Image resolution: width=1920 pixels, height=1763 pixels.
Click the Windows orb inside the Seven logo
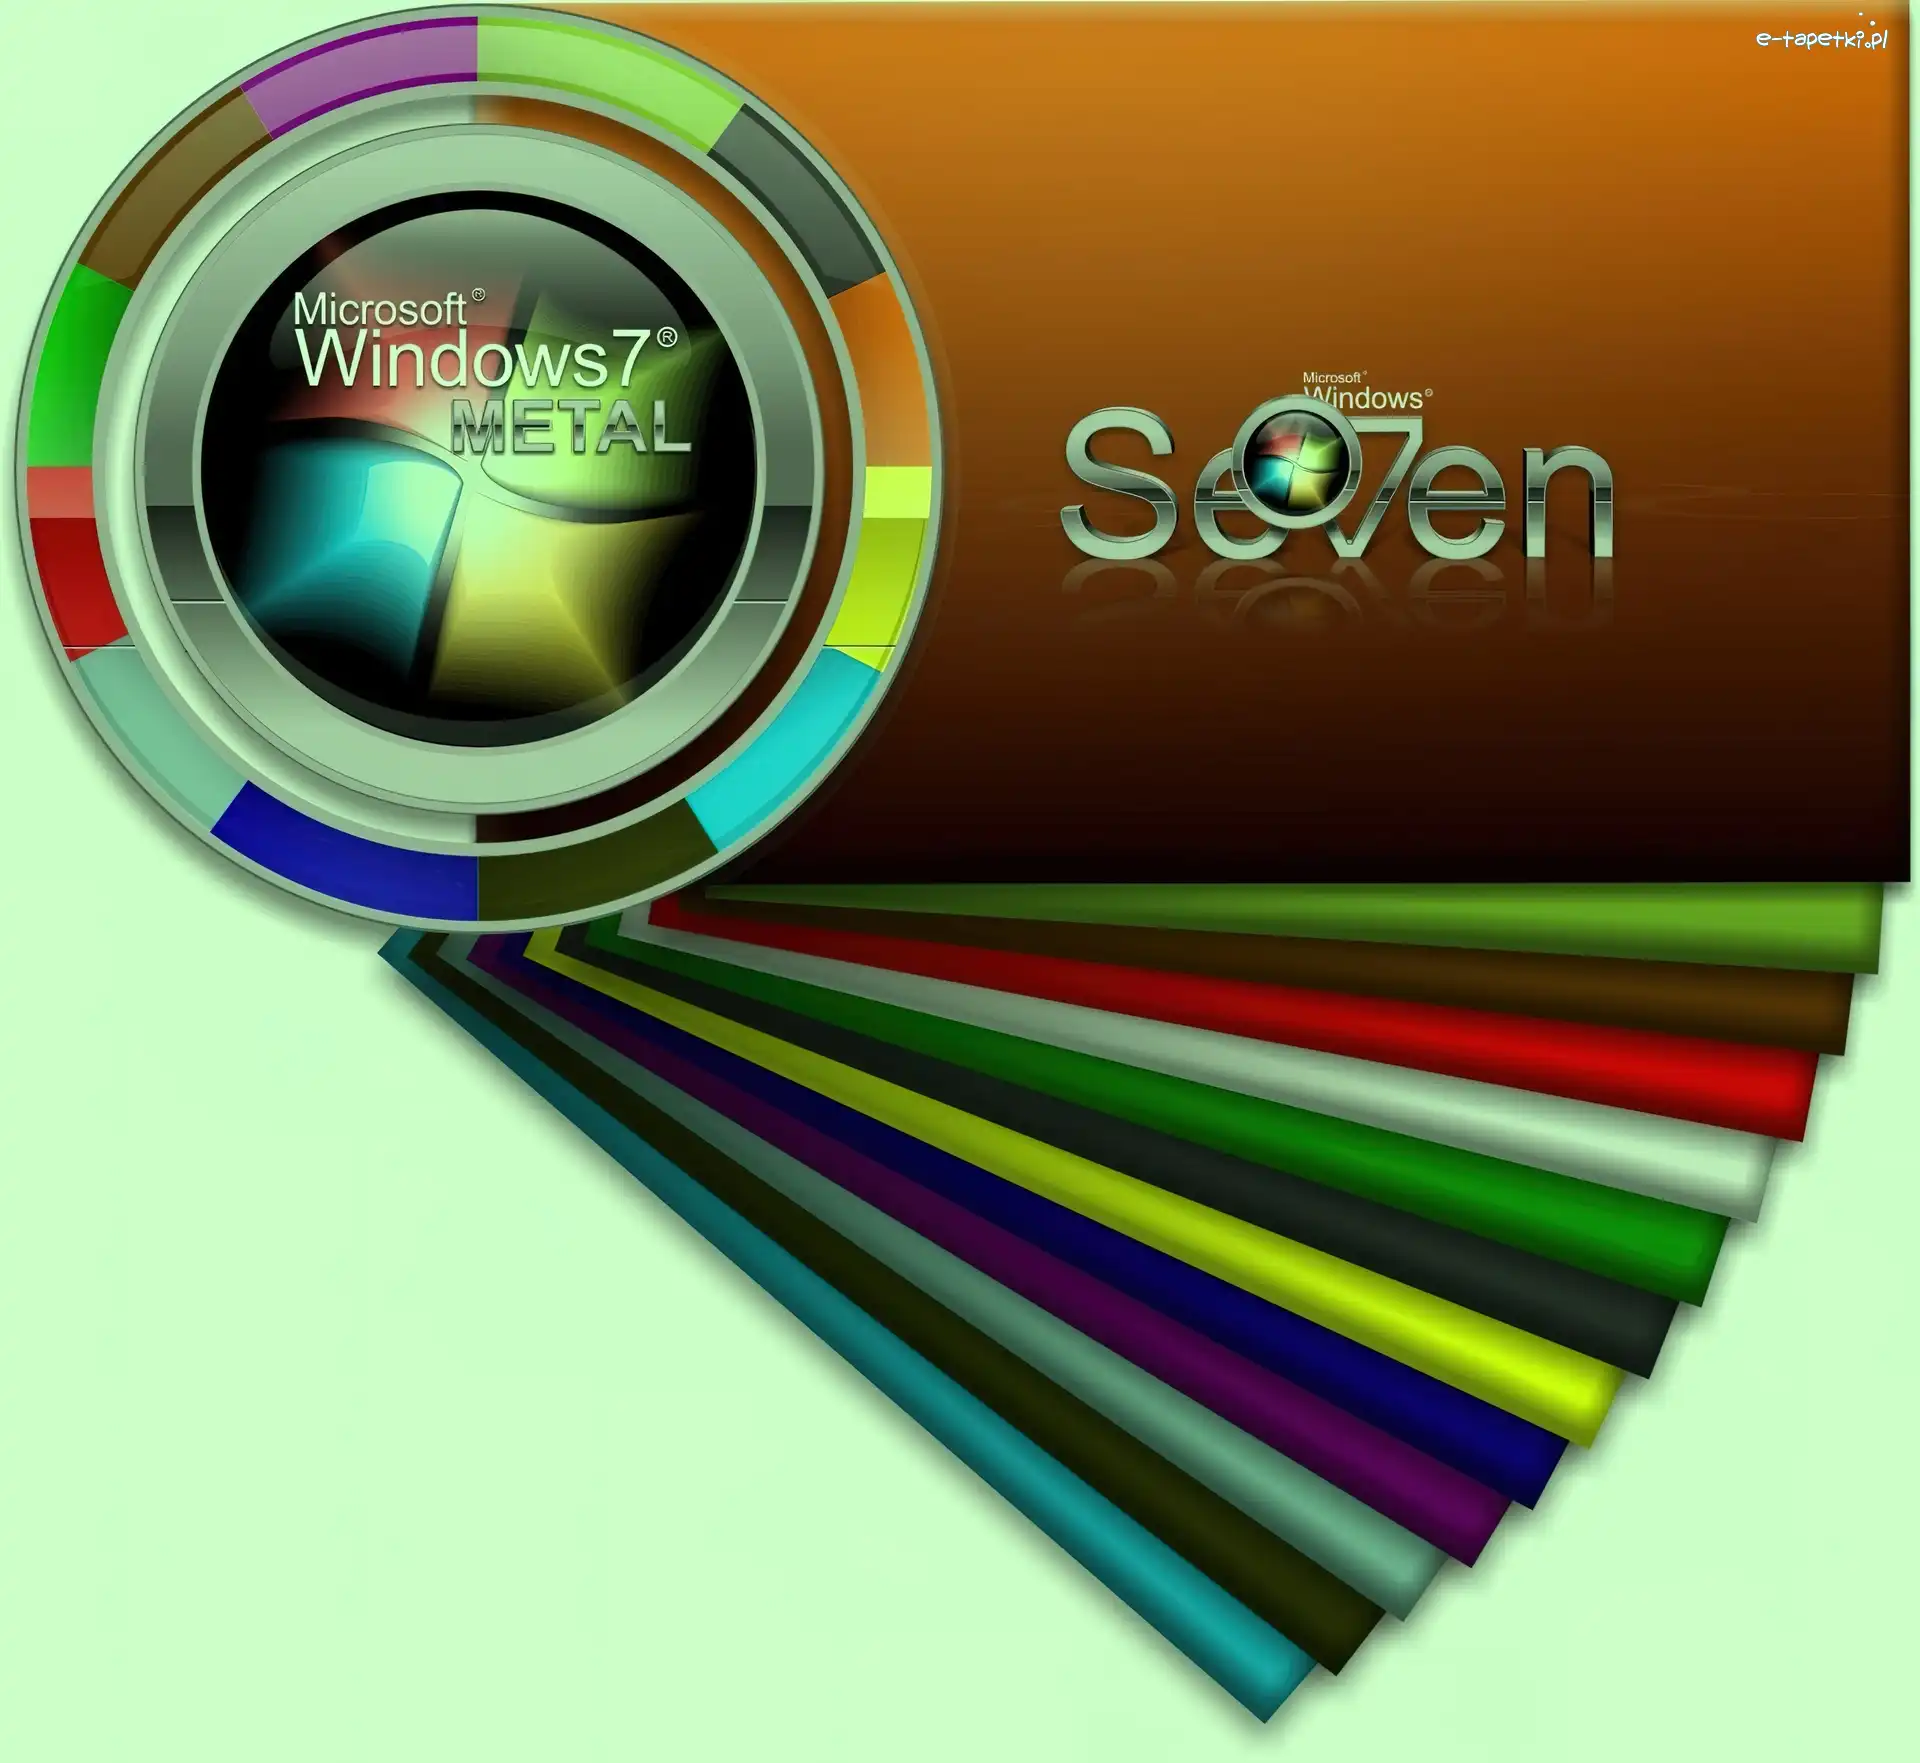pyautogui.click(x=1295, y=461)
